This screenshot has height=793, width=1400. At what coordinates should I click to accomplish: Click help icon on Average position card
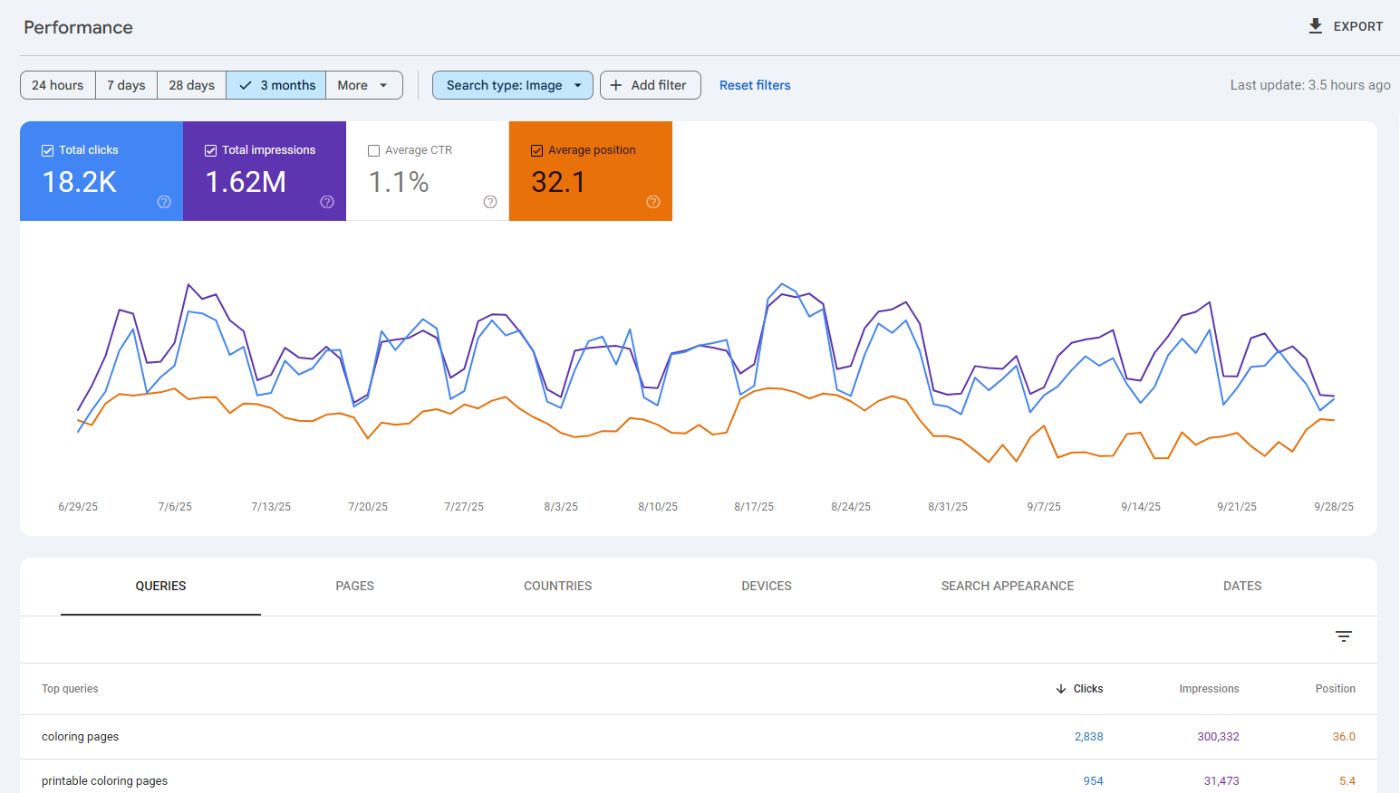[653, 202]
